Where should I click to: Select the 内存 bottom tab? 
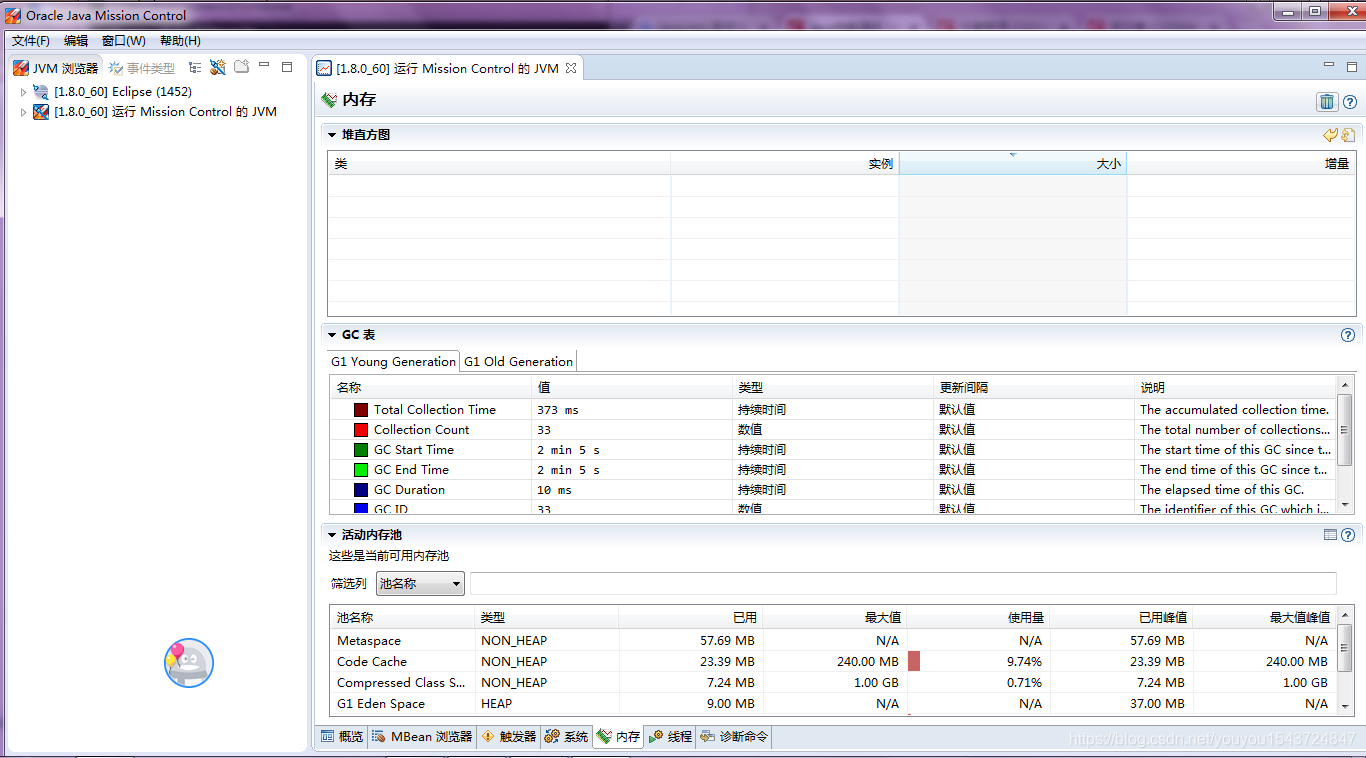(618, 737)
